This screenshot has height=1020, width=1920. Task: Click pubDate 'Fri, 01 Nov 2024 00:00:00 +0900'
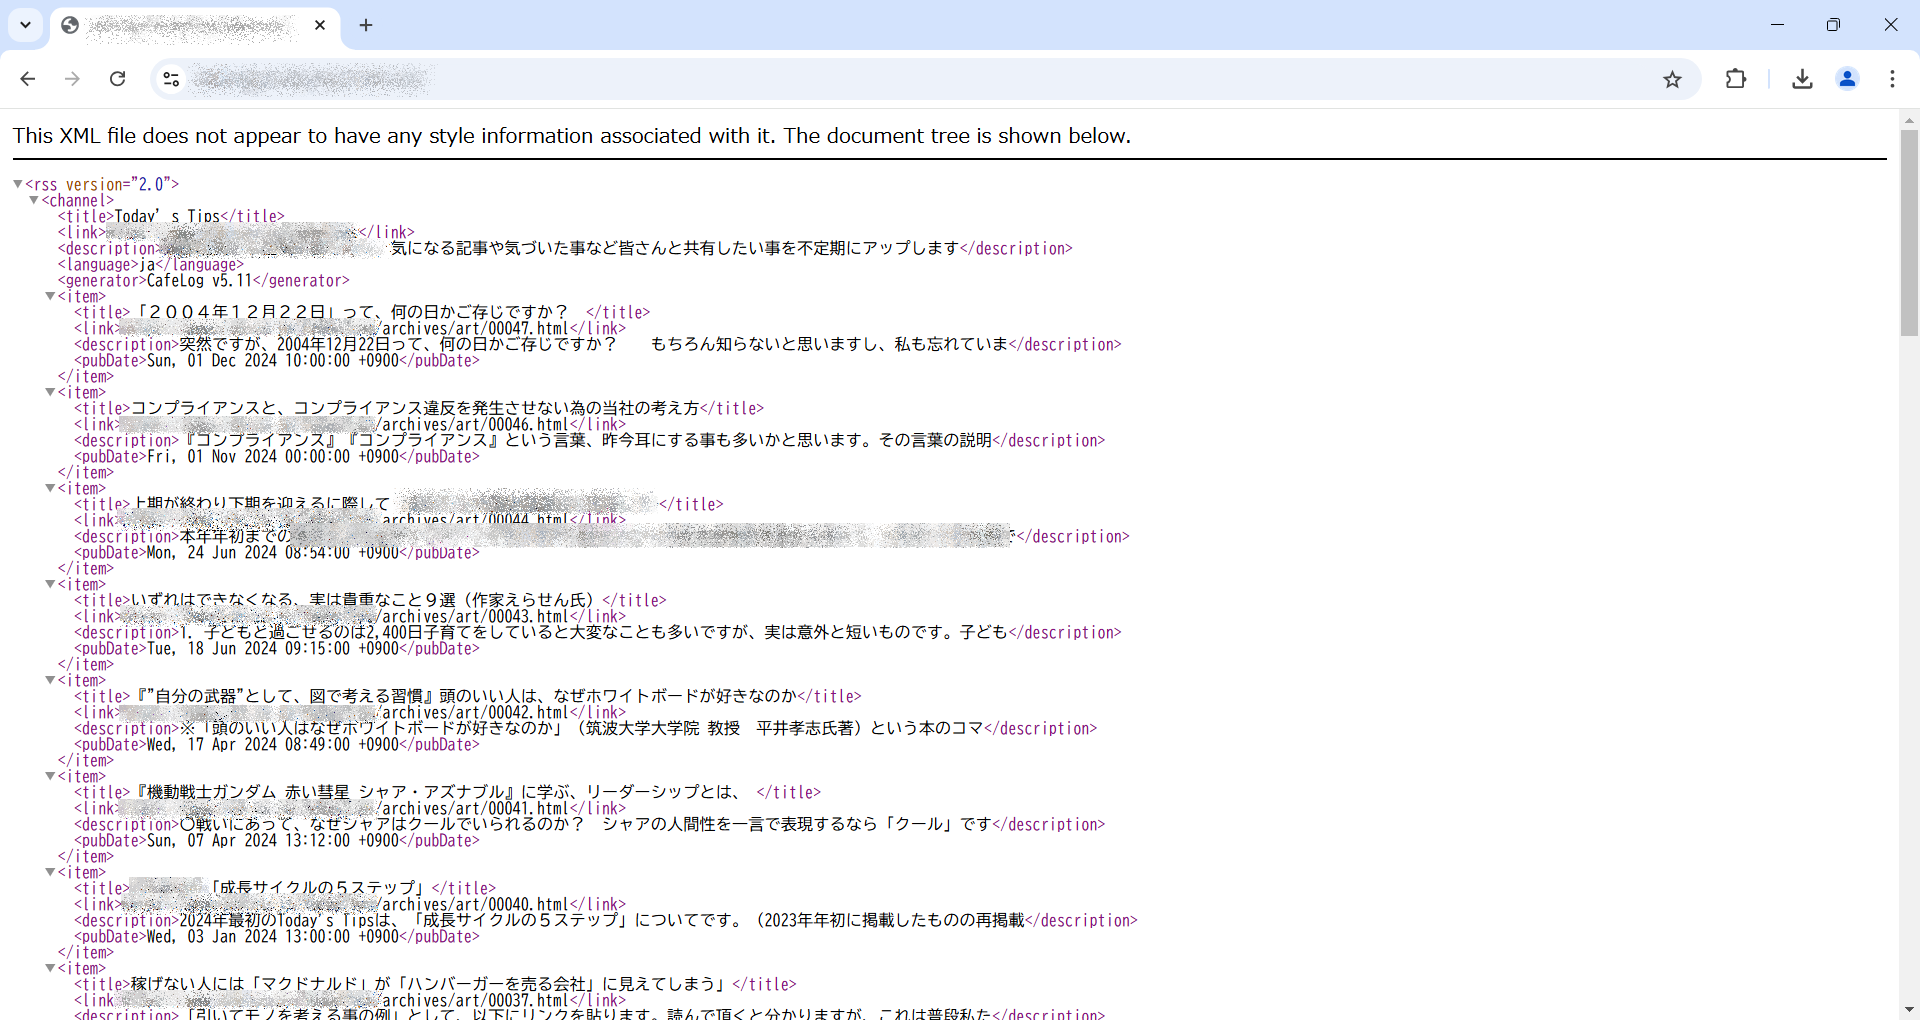tap(273, 456)
